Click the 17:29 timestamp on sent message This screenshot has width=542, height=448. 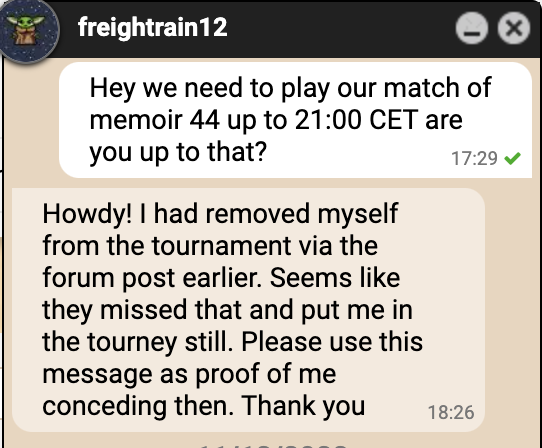pyautogui.click(x=474, y=159)
